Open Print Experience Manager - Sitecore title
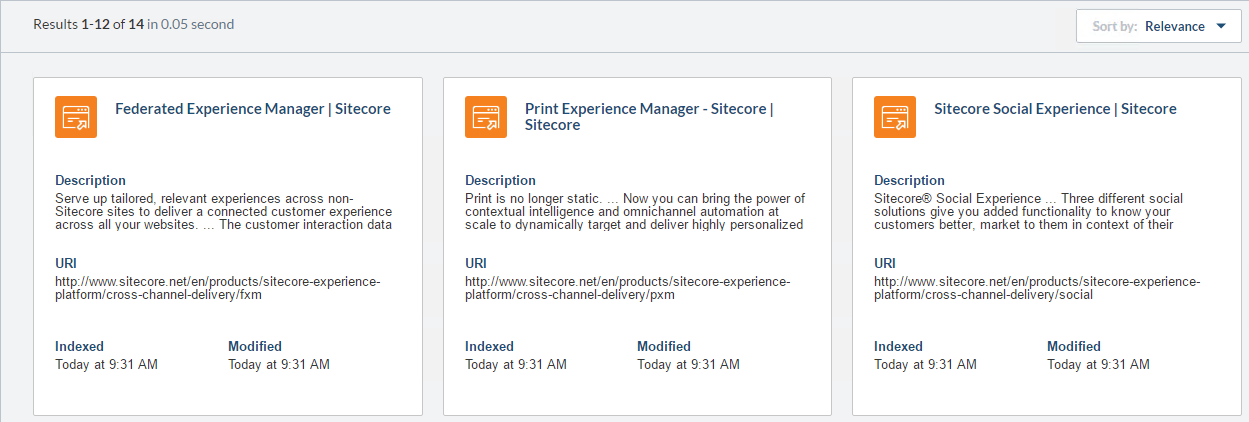This screenshot has width=1249, height=422. click(x=649, y=116)
